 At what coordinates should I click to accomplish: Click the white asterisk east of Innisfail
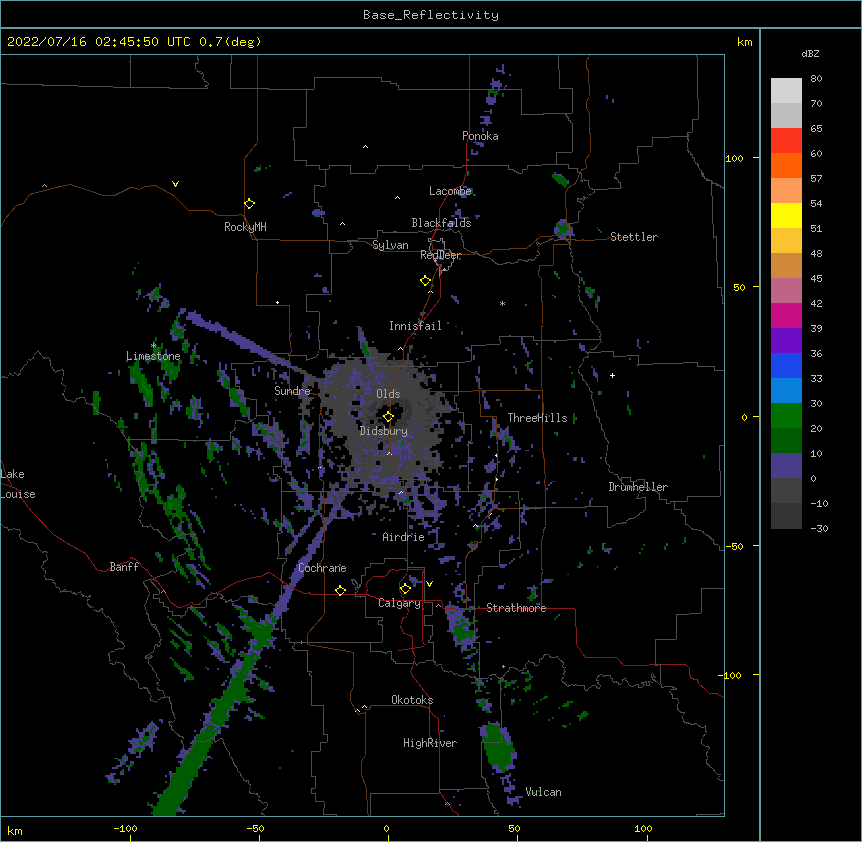click(x=502, y=303)
